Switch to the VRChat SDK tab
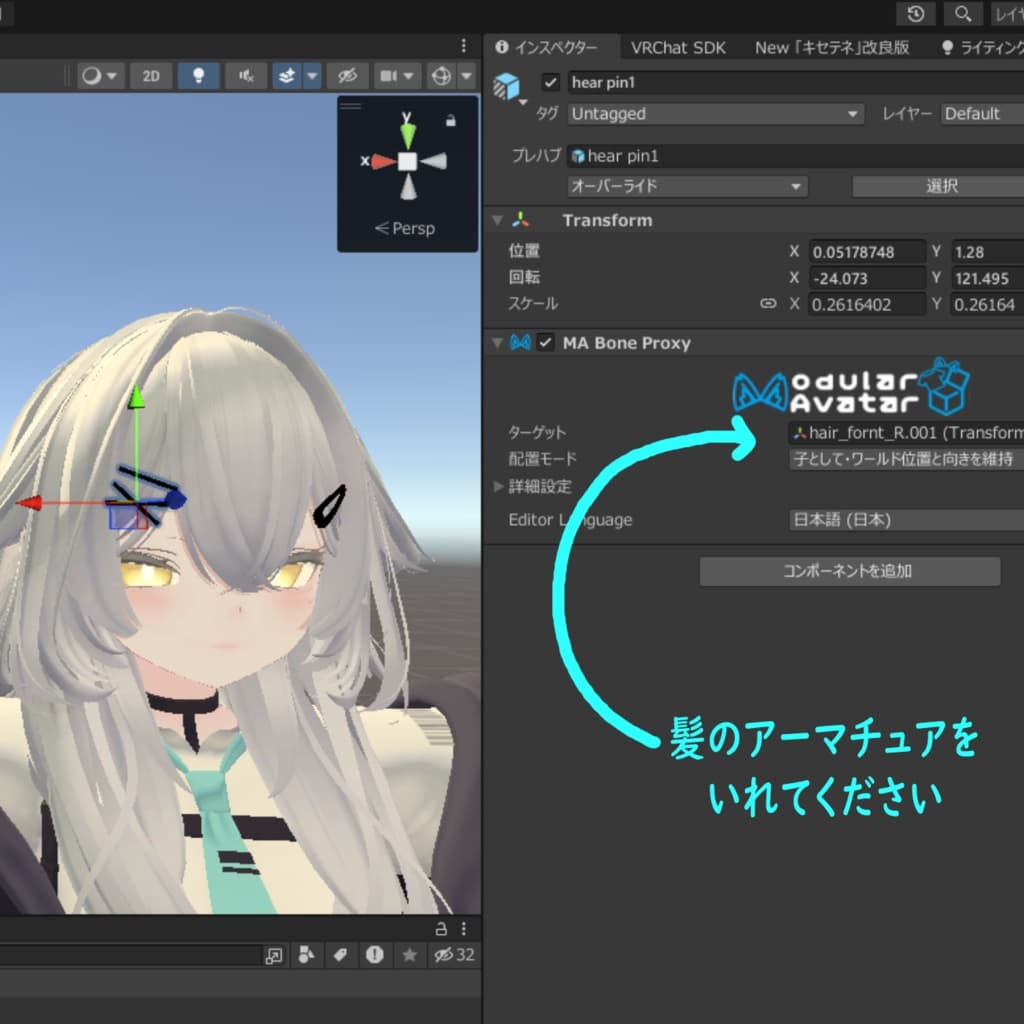1024x1024 pixels. [x=678, y=47]
